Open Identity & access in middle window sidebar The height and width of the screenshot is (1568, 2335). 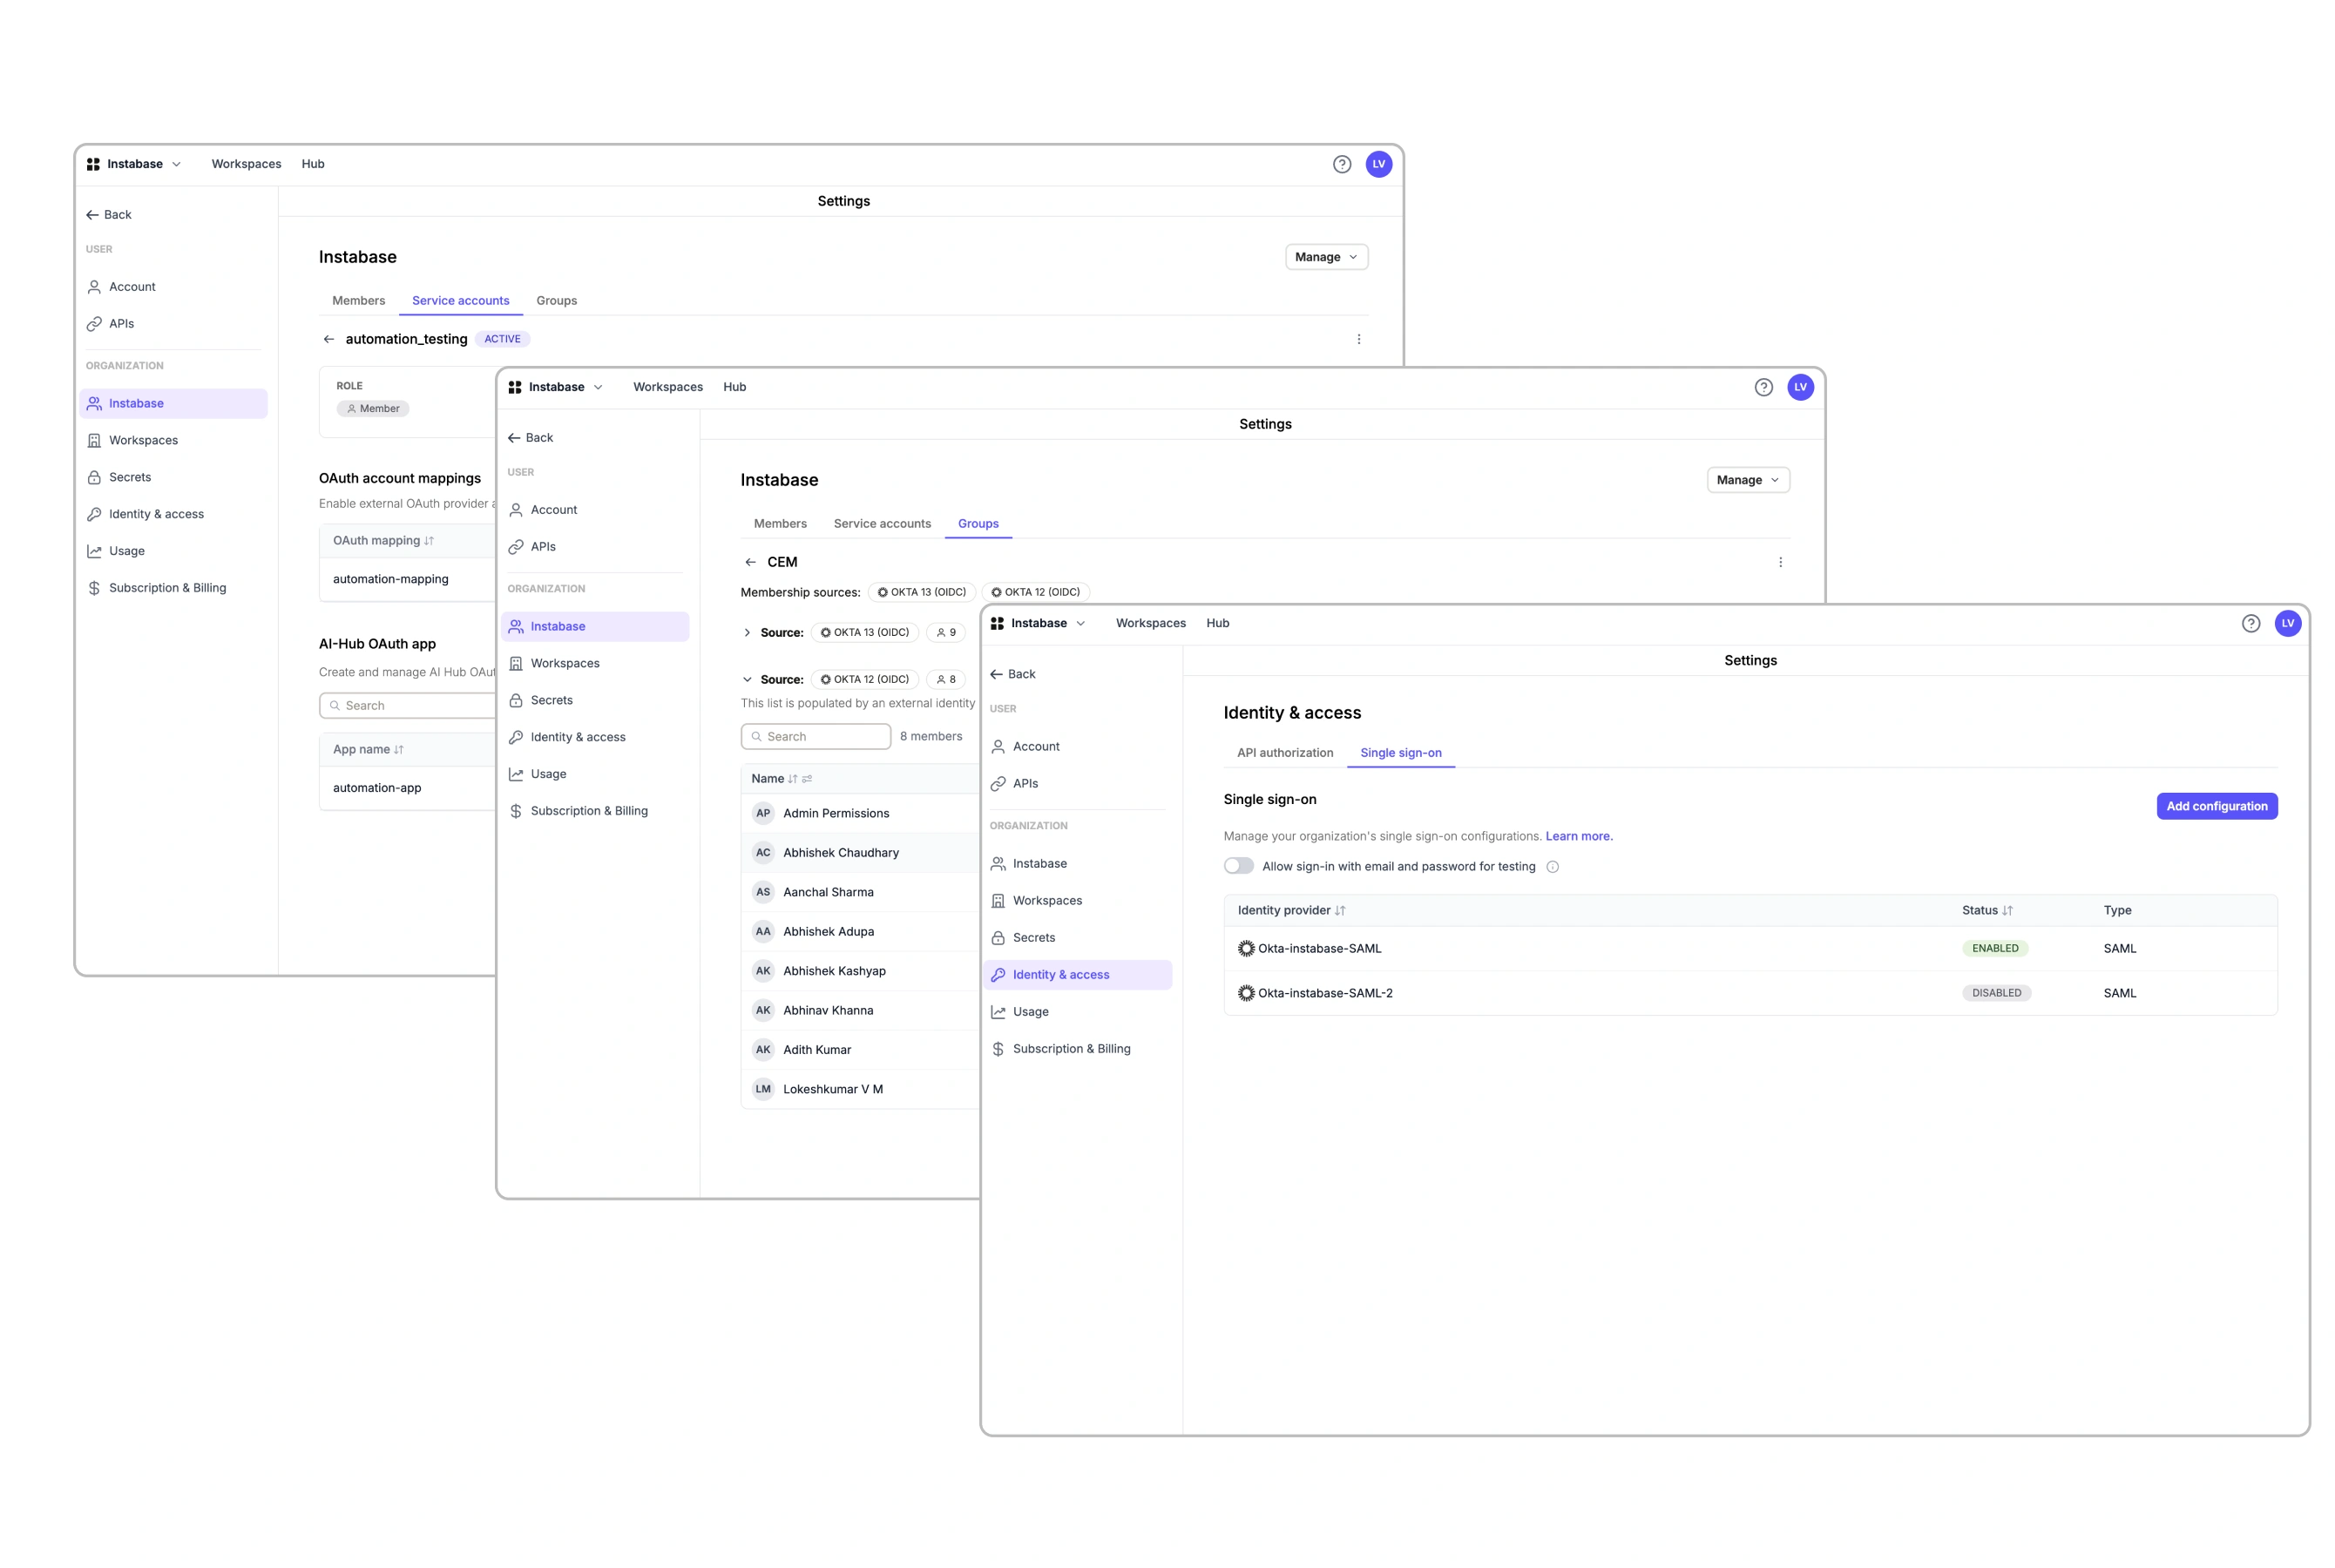point(595,737)
